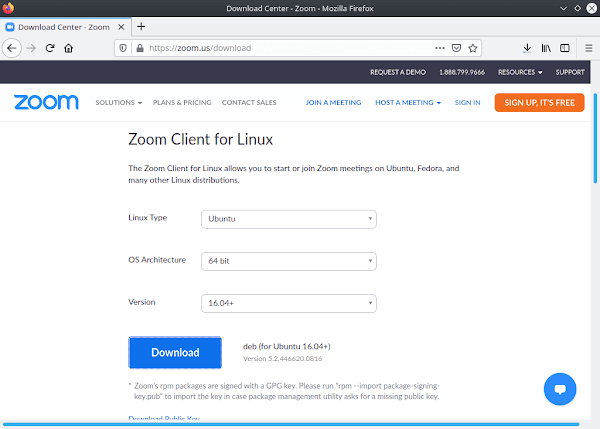Click Request a Demo link
The image size is (600, 429).
click(398, 72)
